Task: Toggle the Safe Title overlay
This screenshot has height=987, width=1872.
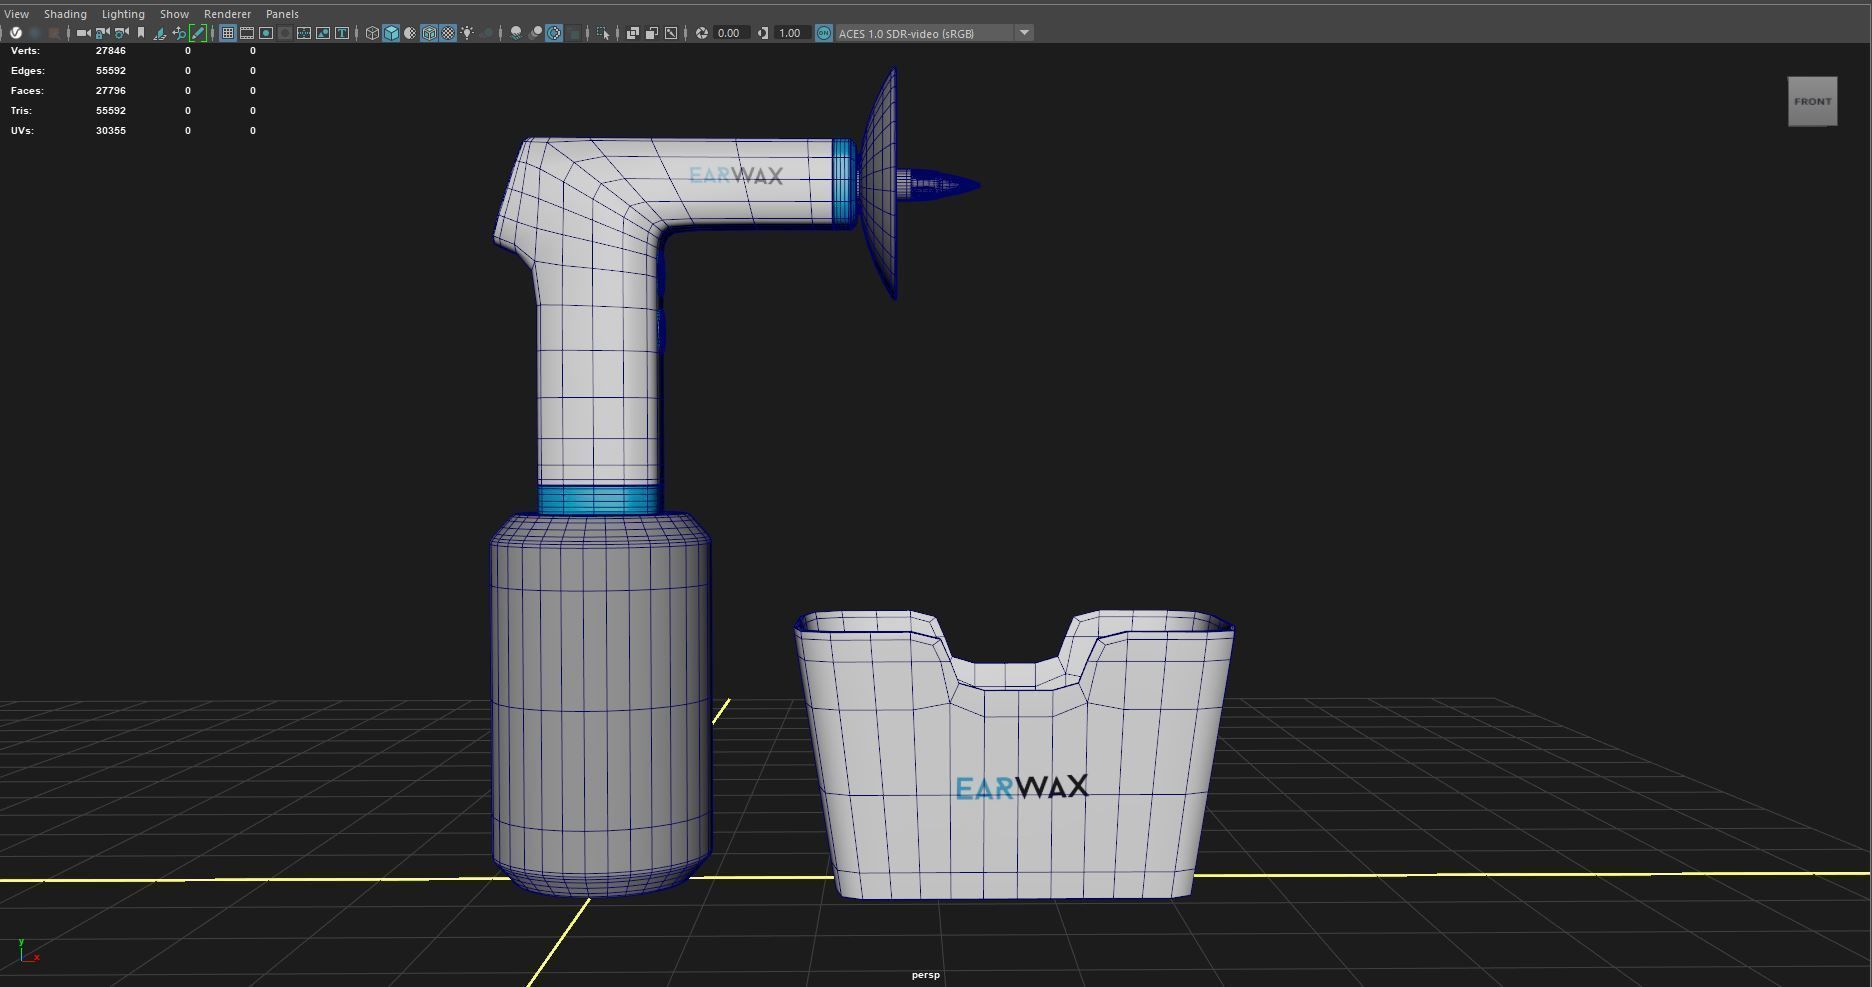Action: (x=342, y=33)
